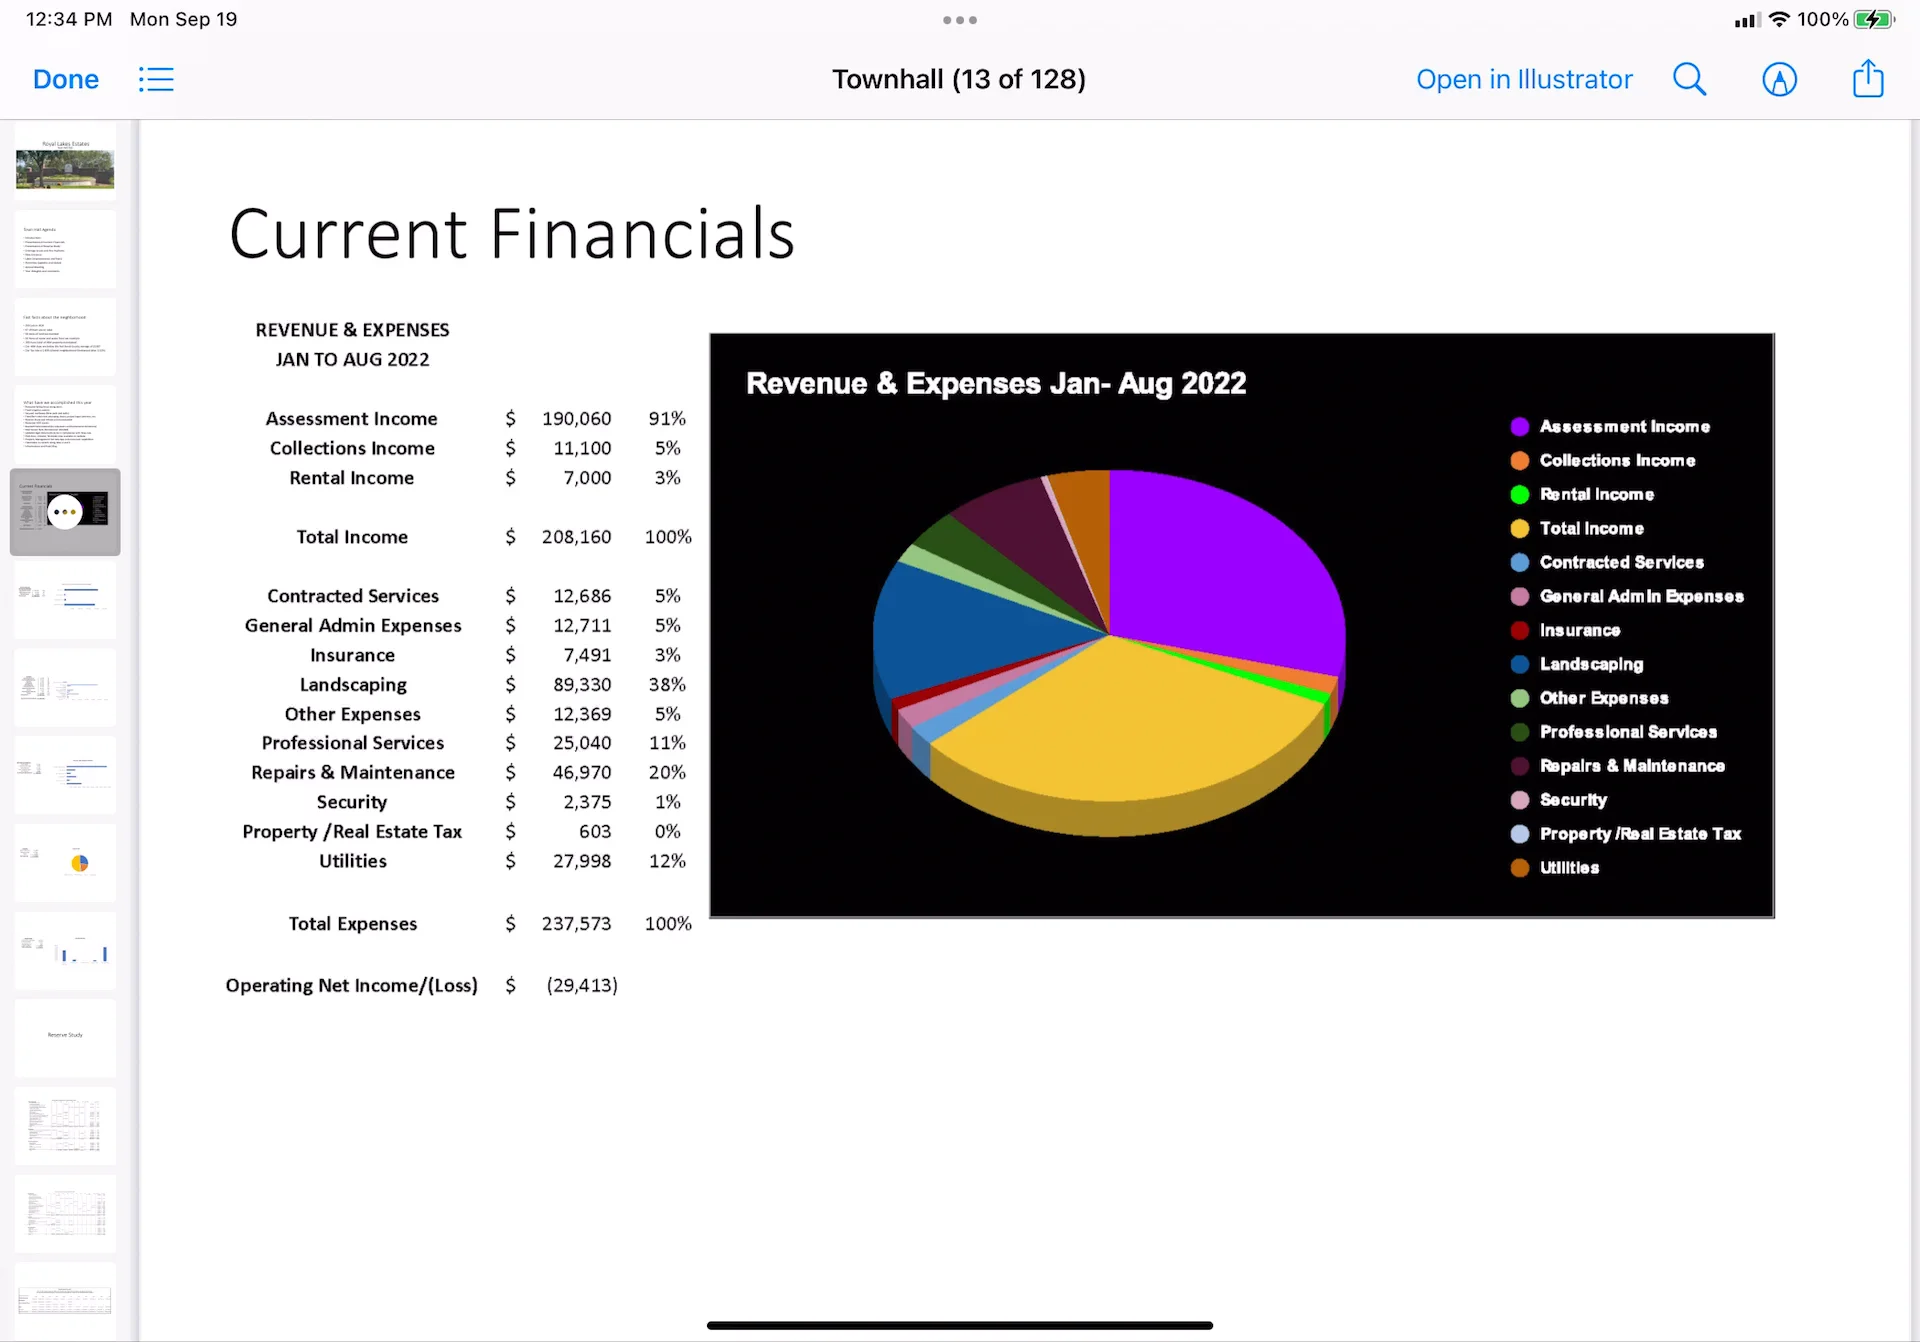Click the Assessment Income value 190,060

coord(576,419)
